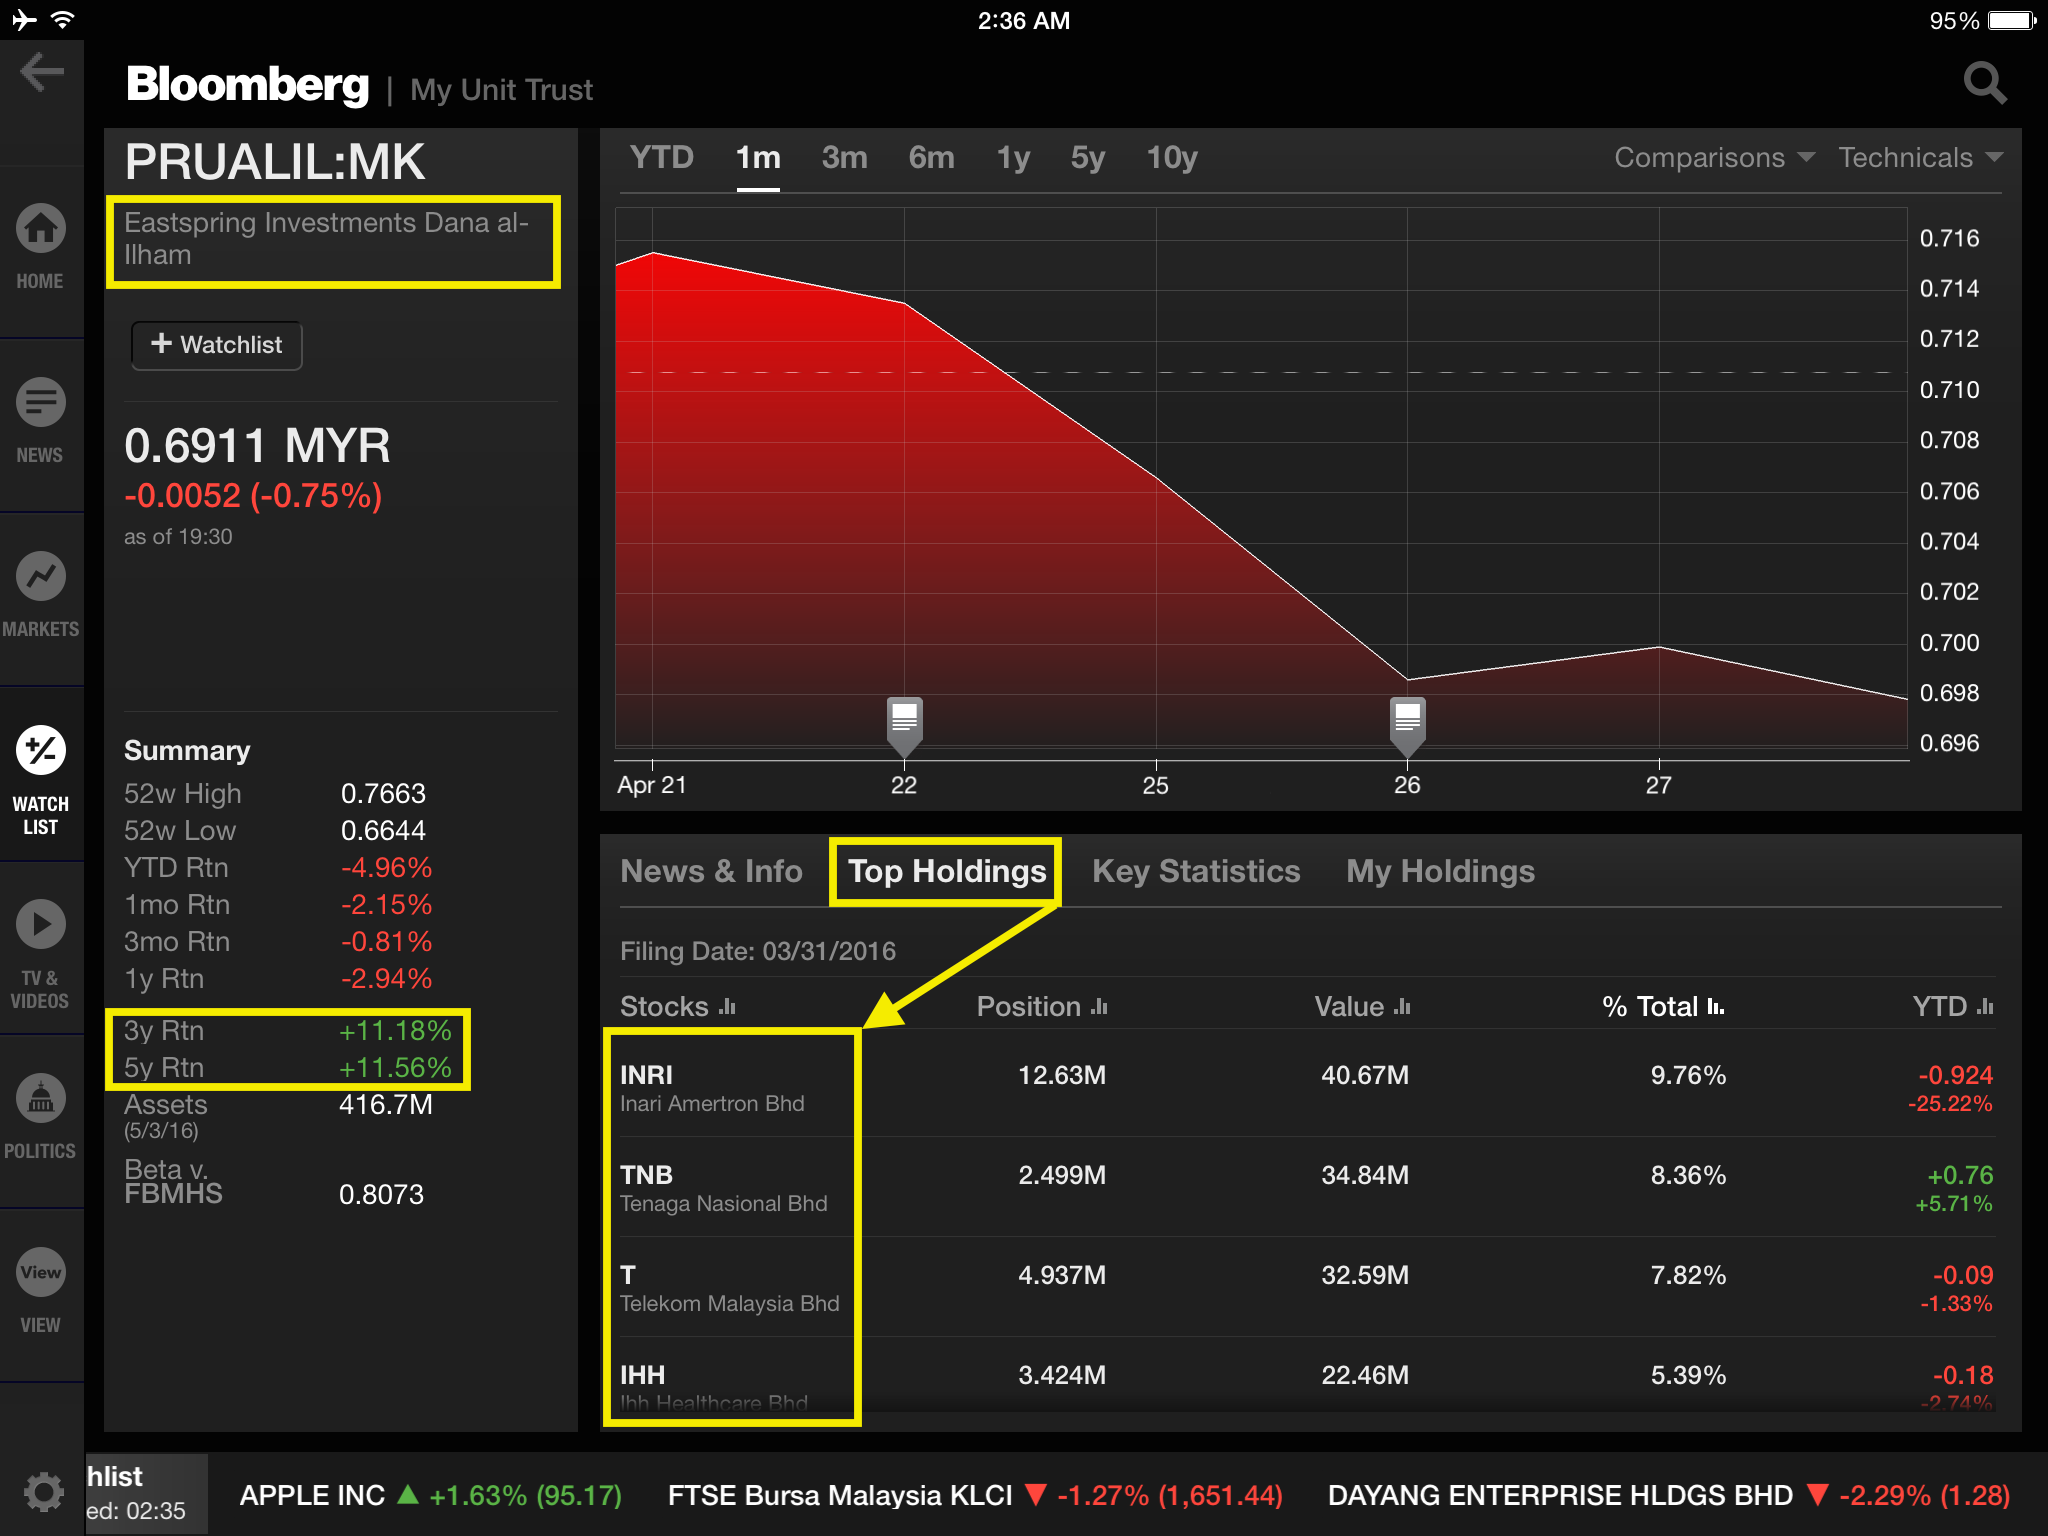
Task: Sort holdings by Position column
Action: (1041, 1007)
